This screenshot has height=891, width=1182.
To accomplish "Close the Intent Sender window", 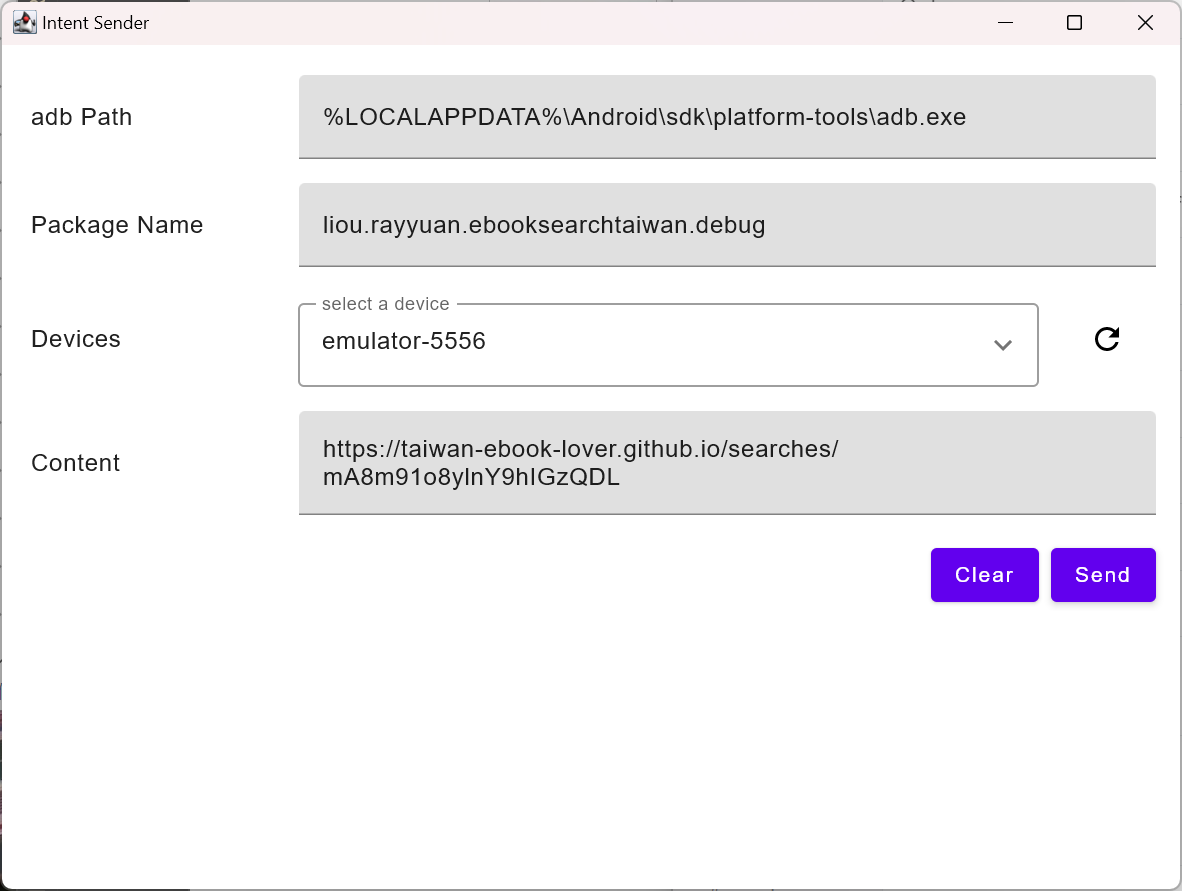I will (1145, 23).
